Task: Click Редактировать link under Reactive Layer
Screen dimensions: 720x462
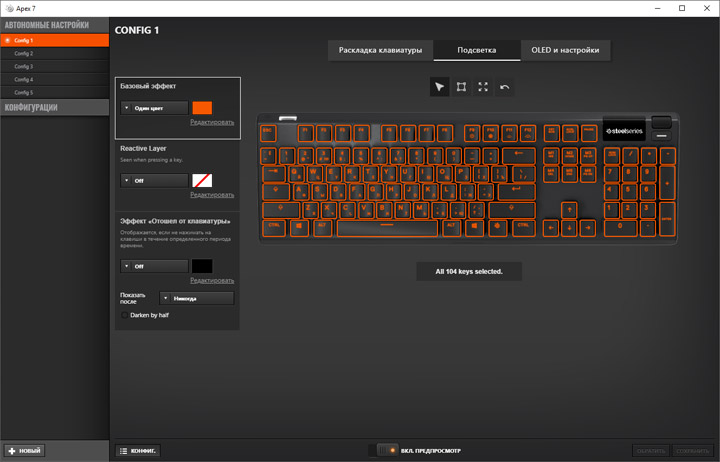Action: (212, 195)
